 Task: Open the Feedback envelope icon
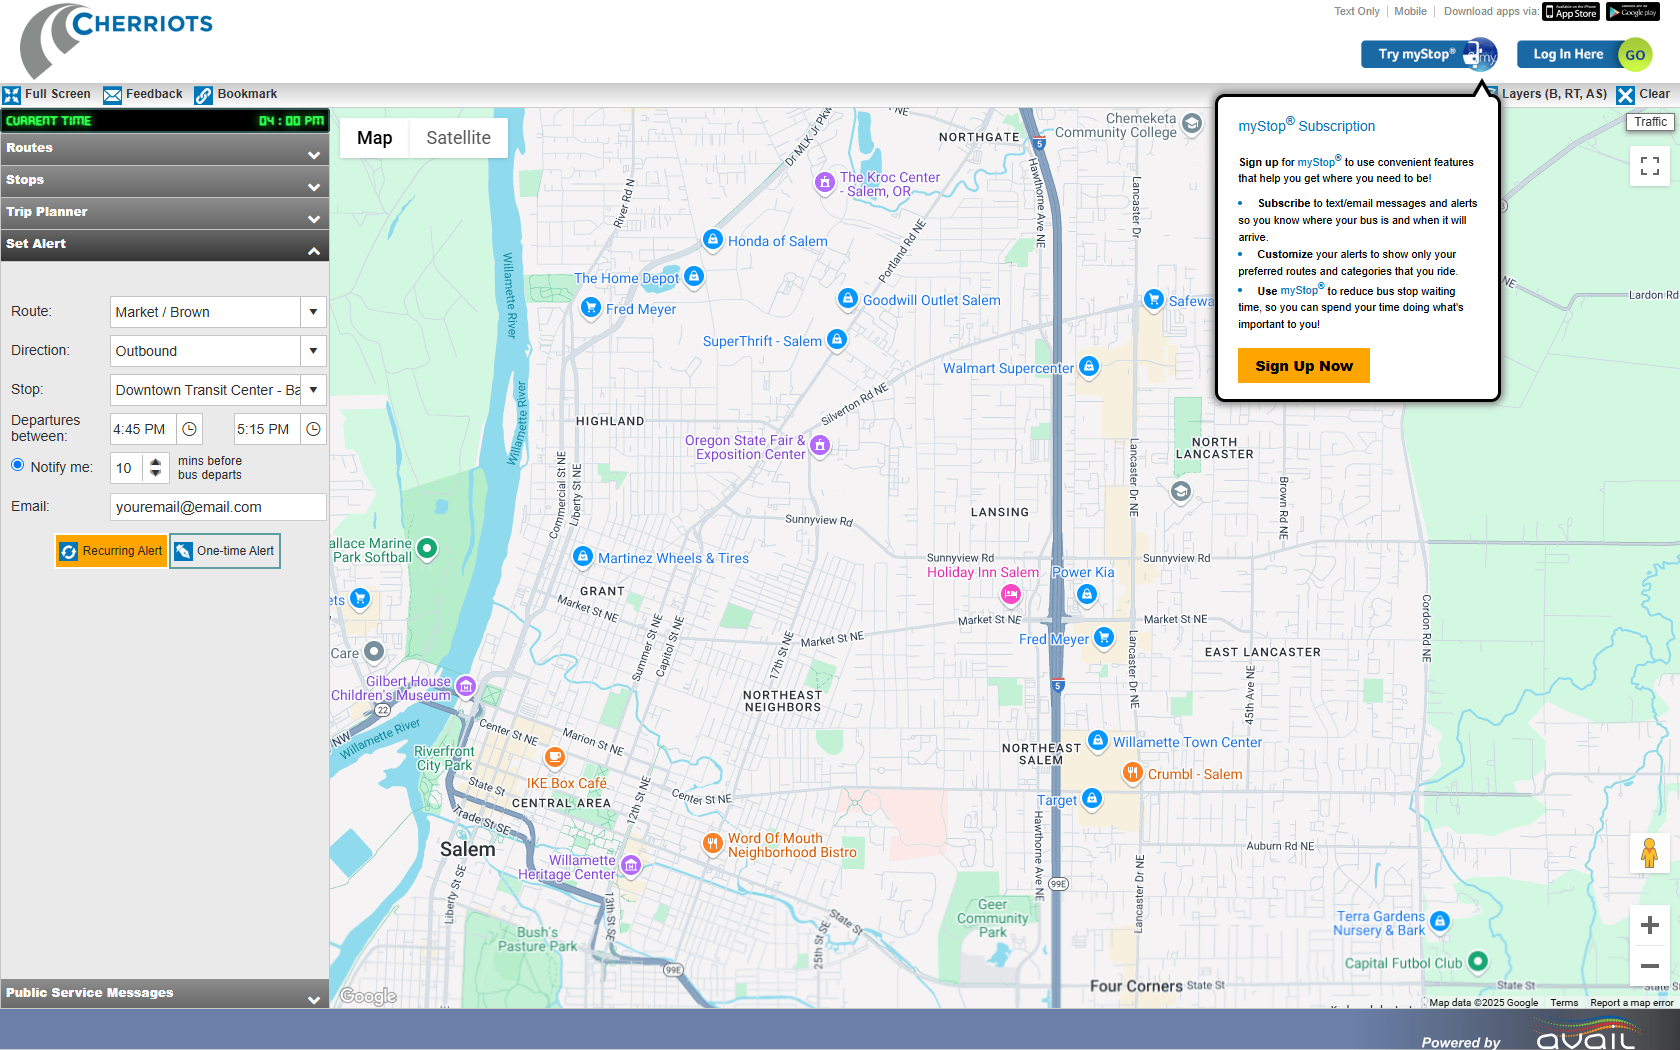pos(113,95)
